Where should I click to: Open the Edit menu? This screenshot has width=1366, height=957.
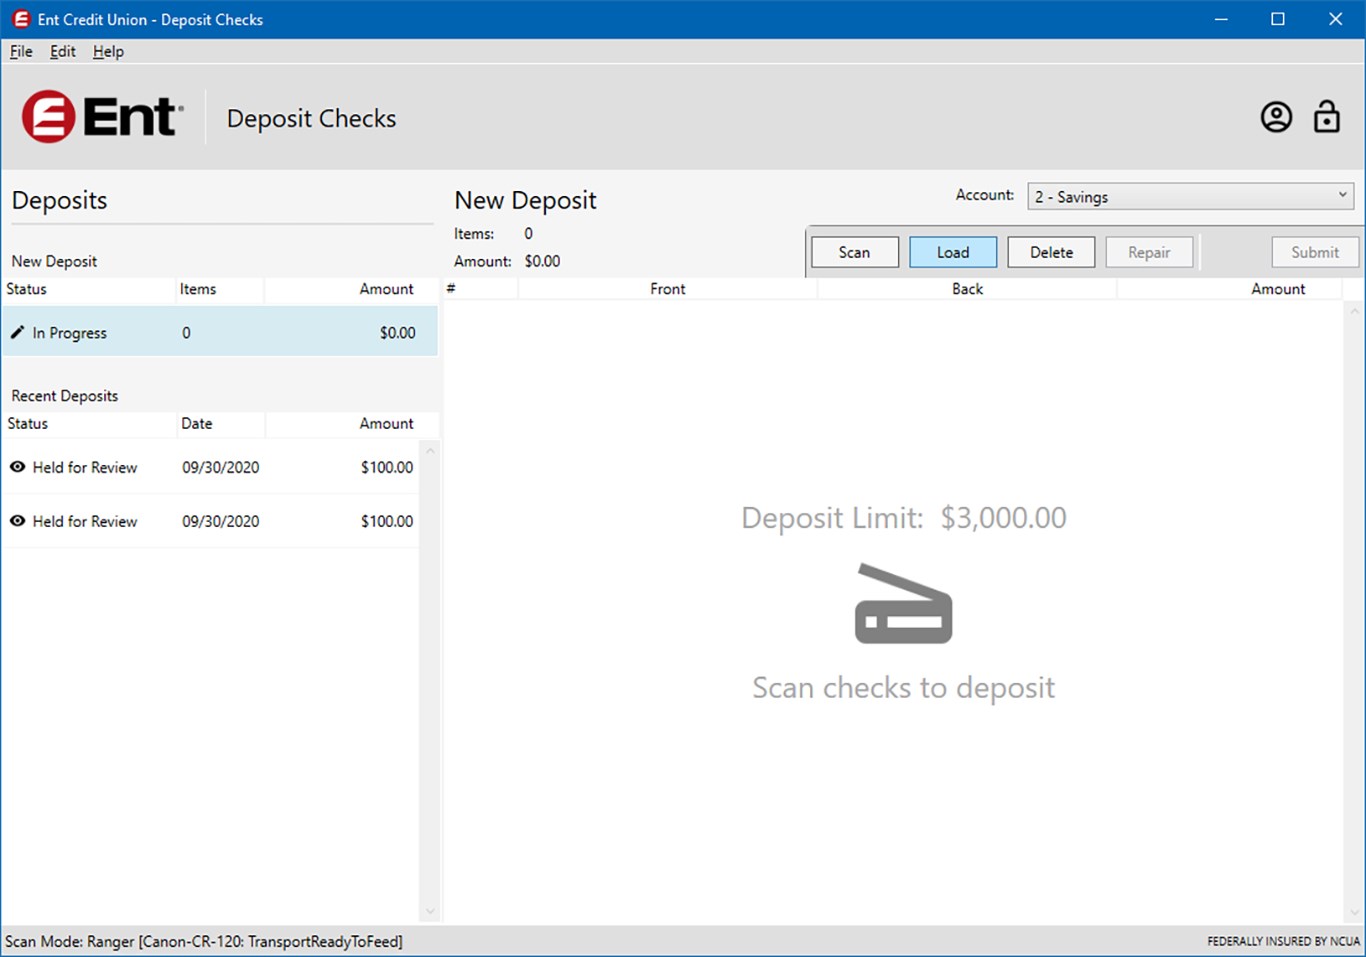63,52
